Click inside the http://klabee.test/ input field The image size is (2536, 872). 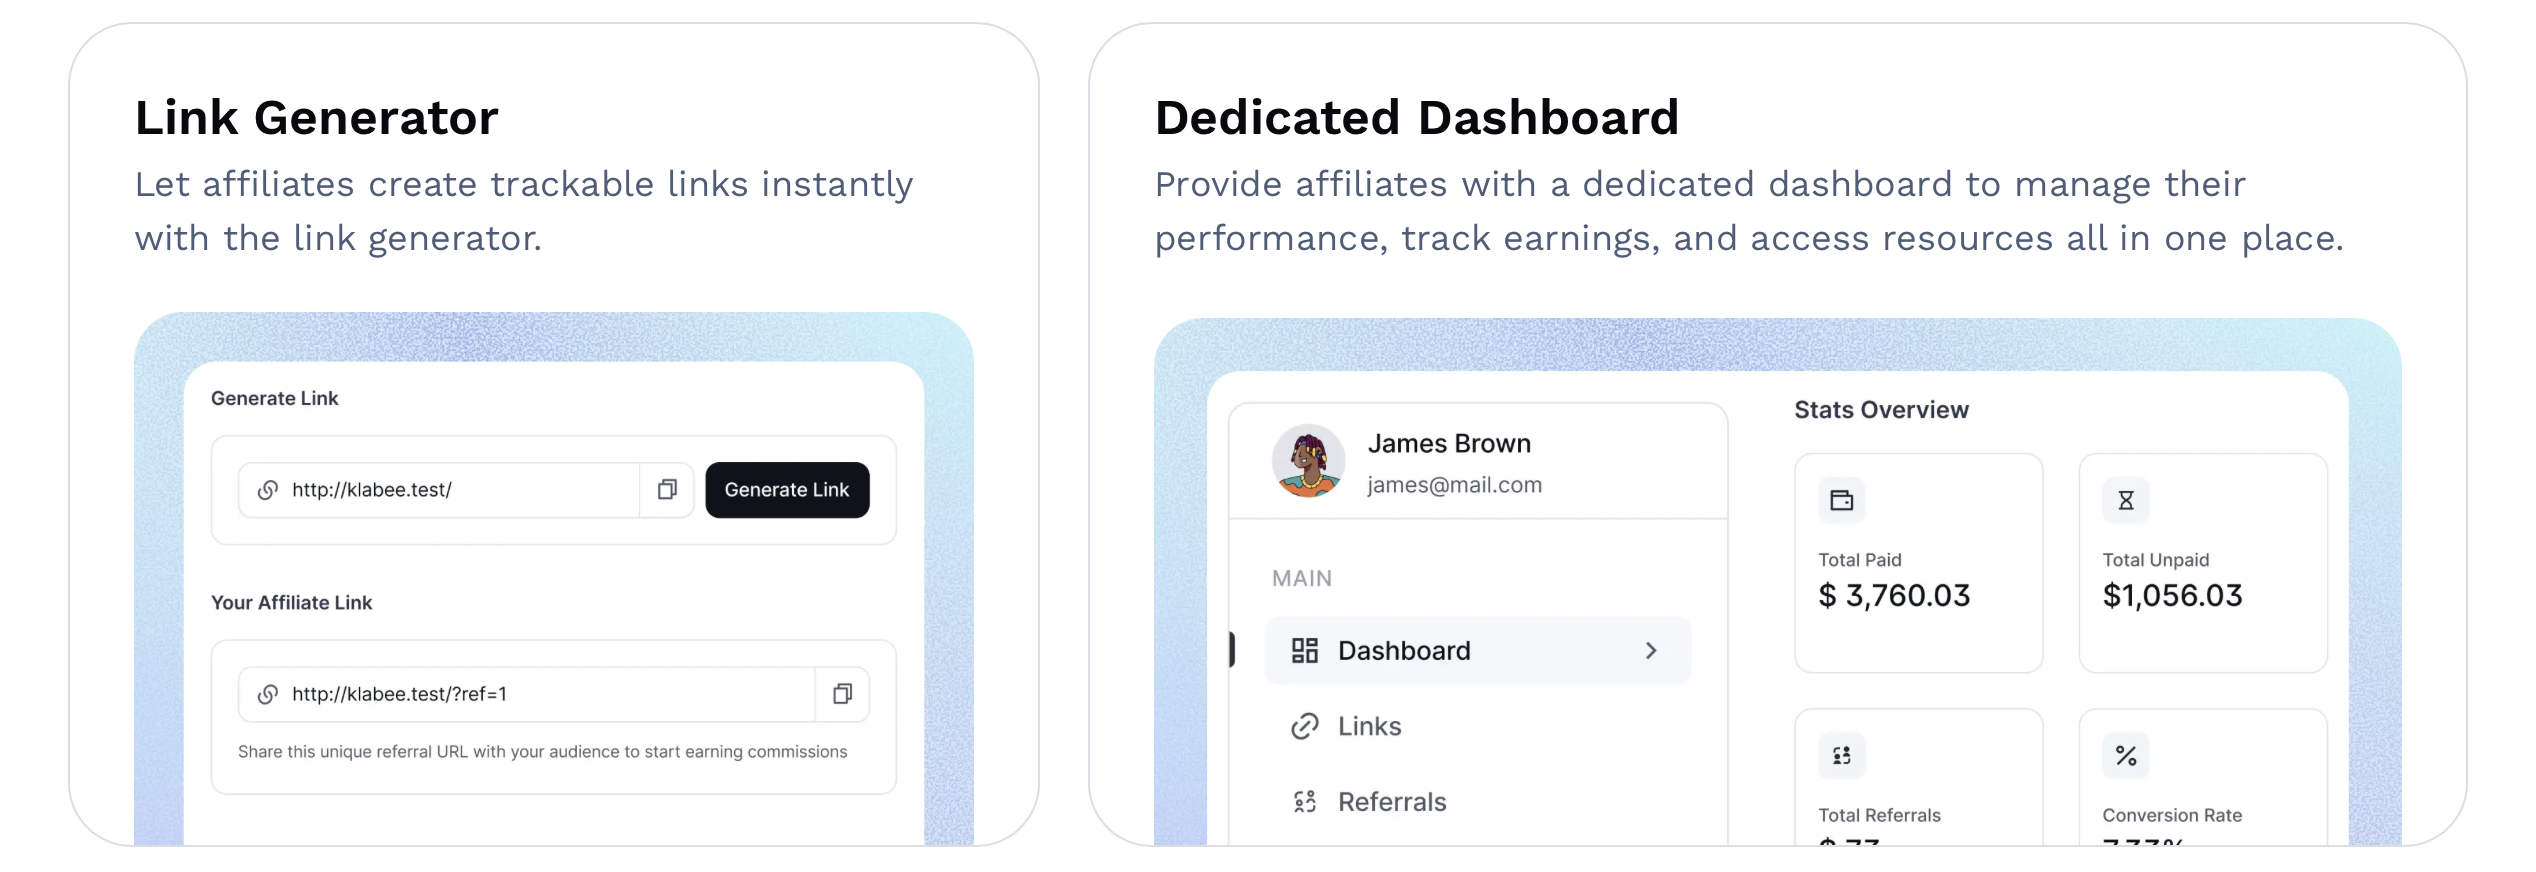click(x=430, y=490)
